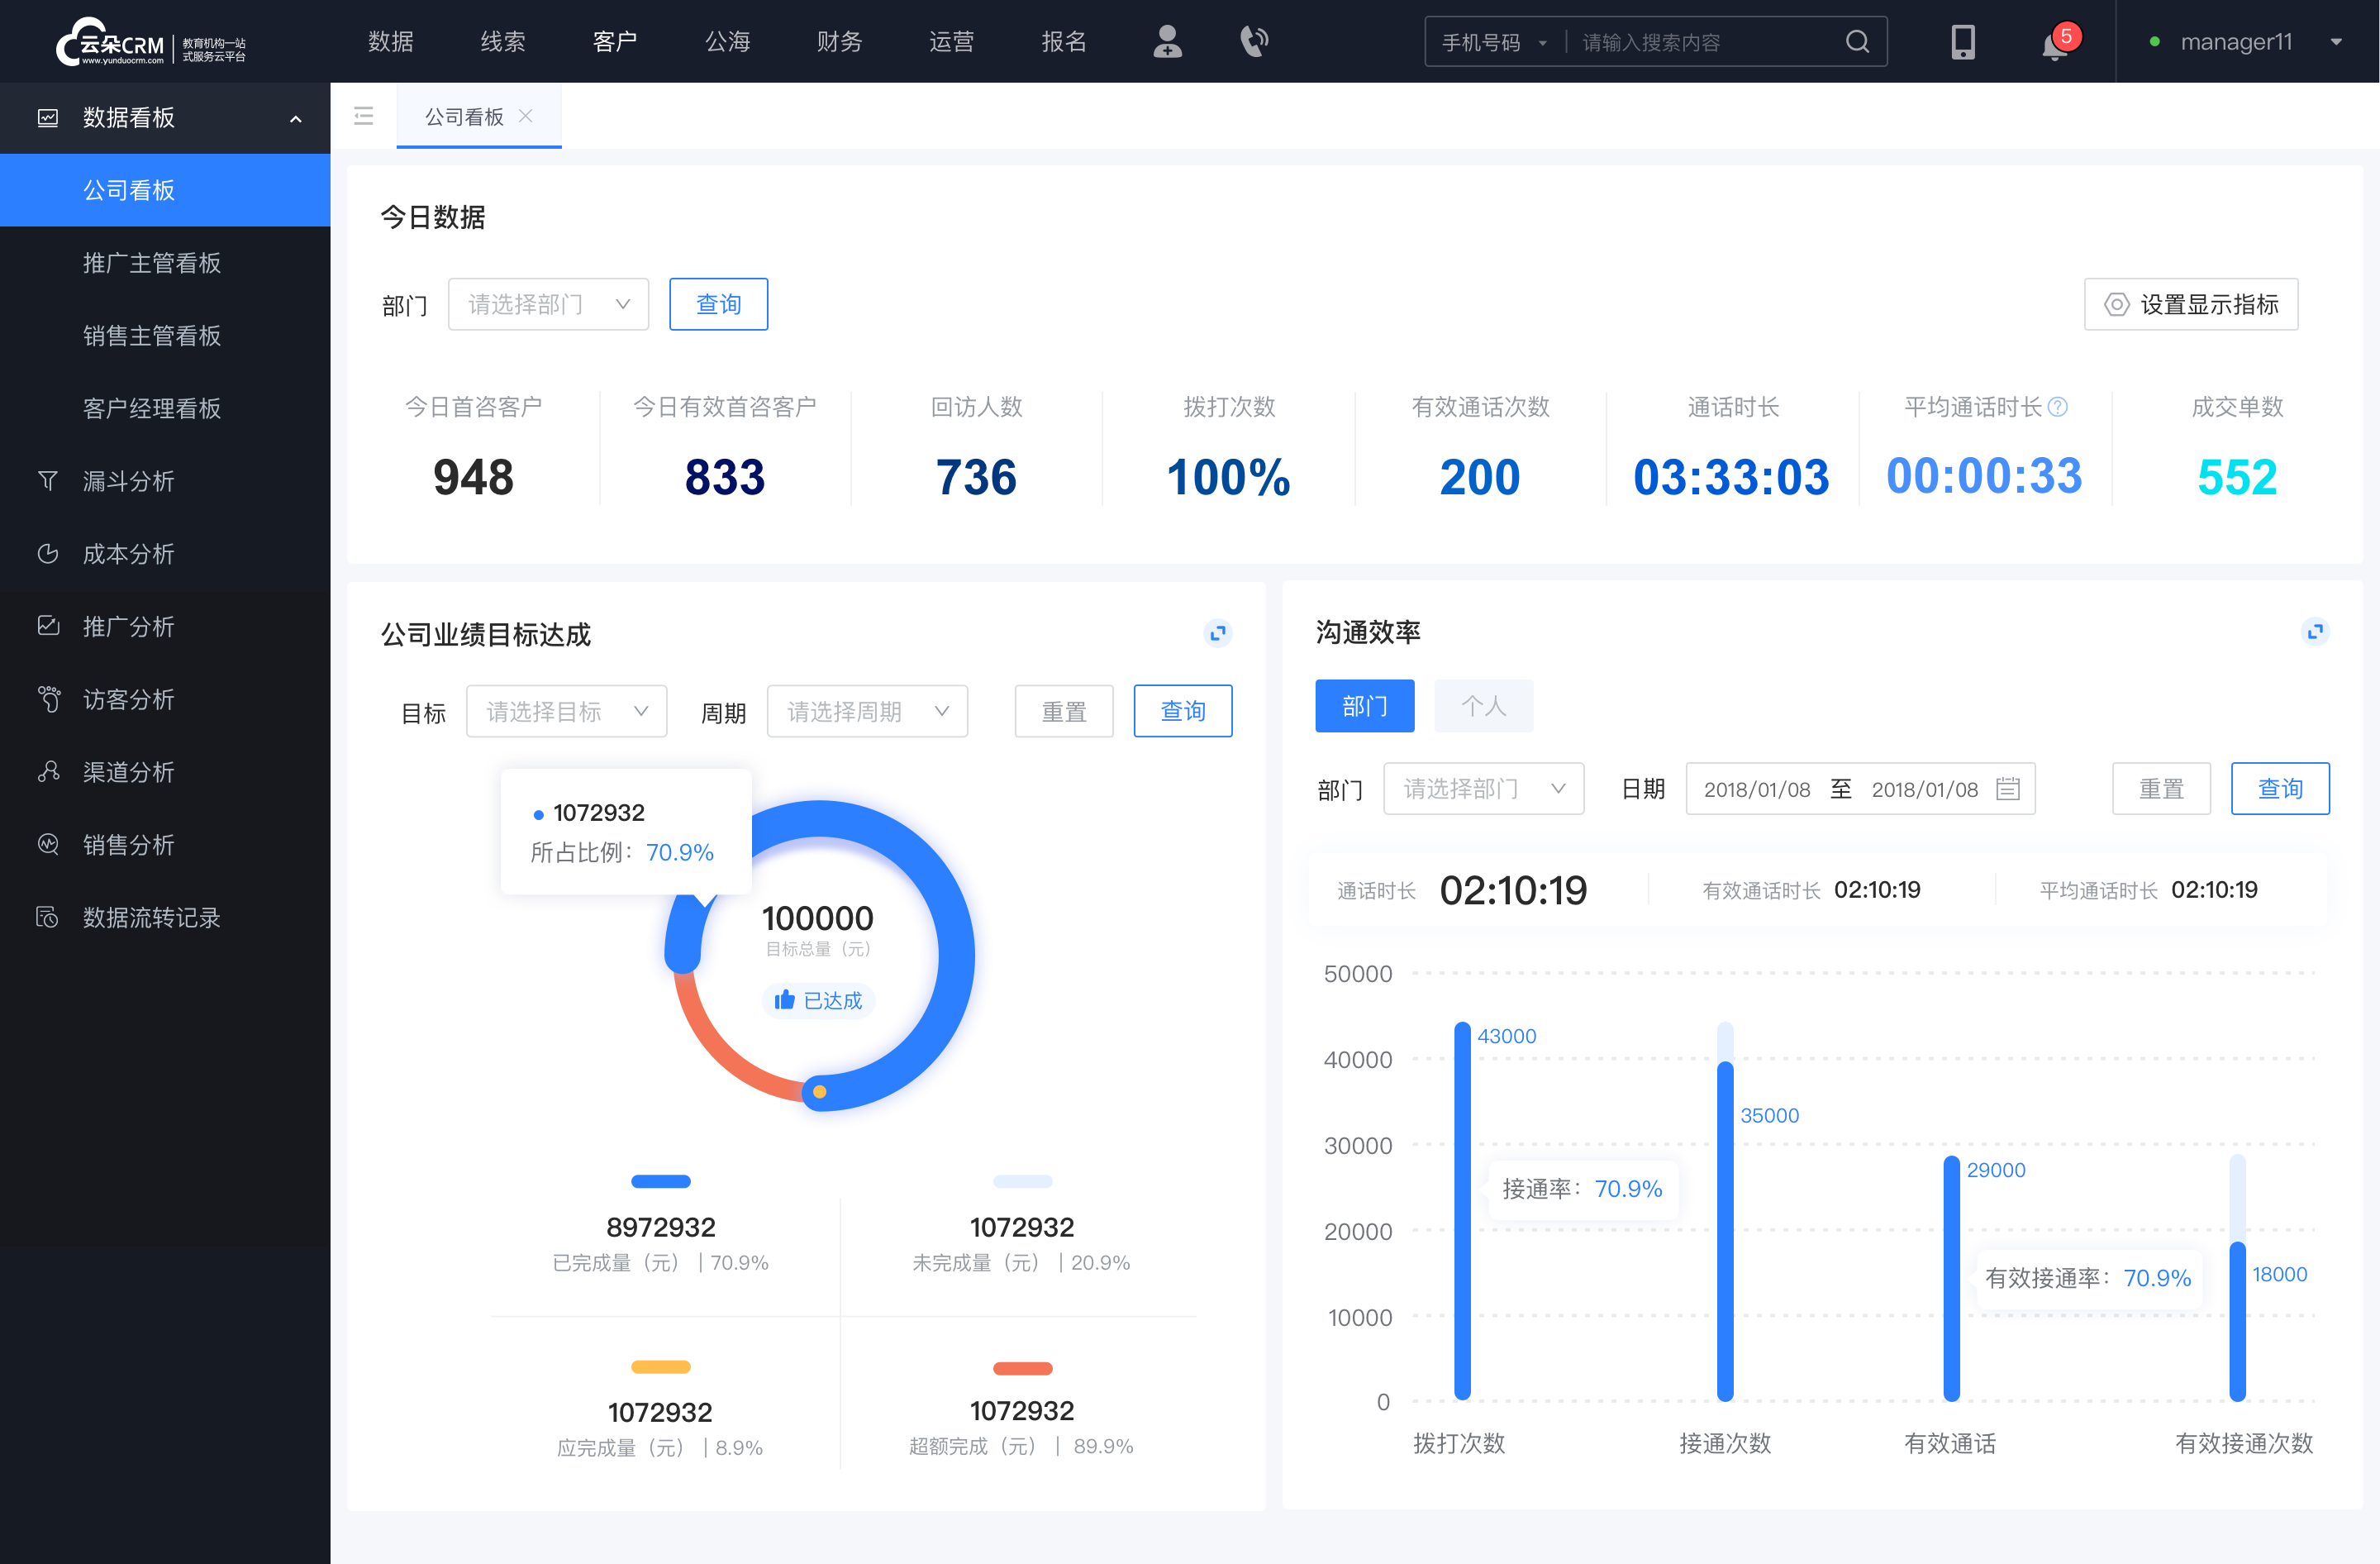Viewport: 2380px width, 1564px height.
Task: Click the 数据 menu item in top navigation
Action: click(x=389, y=38)
